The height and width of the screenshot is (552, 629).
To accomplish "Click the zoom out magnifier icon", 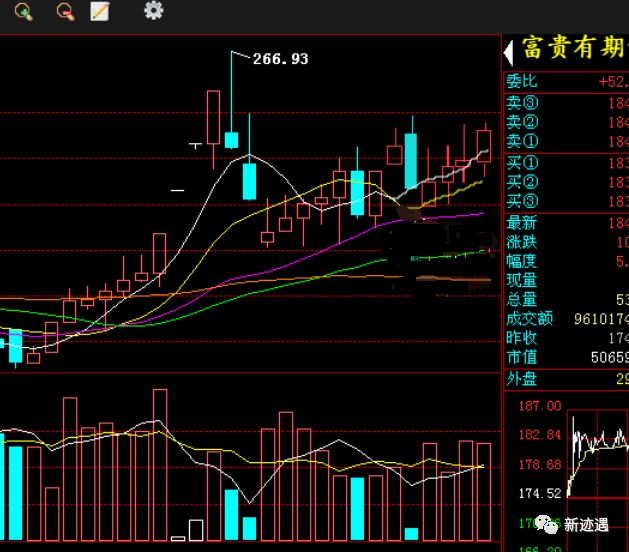I will [65, 11].
